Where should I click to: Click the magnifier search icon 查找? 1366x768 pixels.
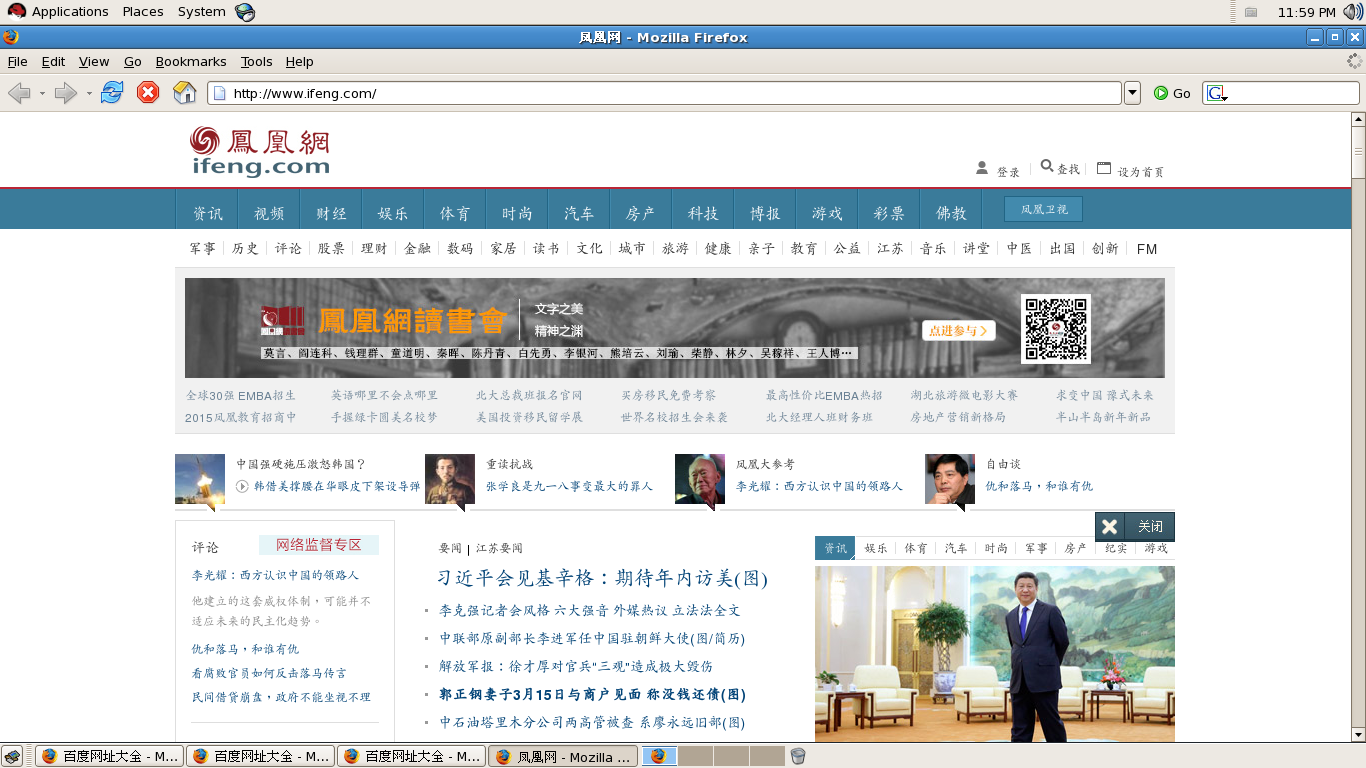point(1047,166)
